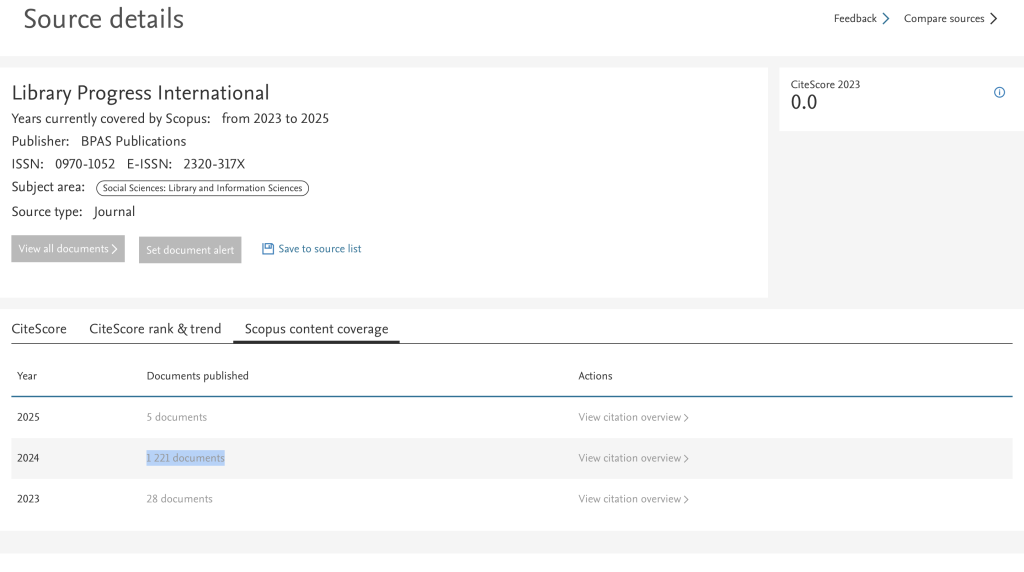
Task: Open the 1 221 documents link for 2024
Action: tap(185, 458)
